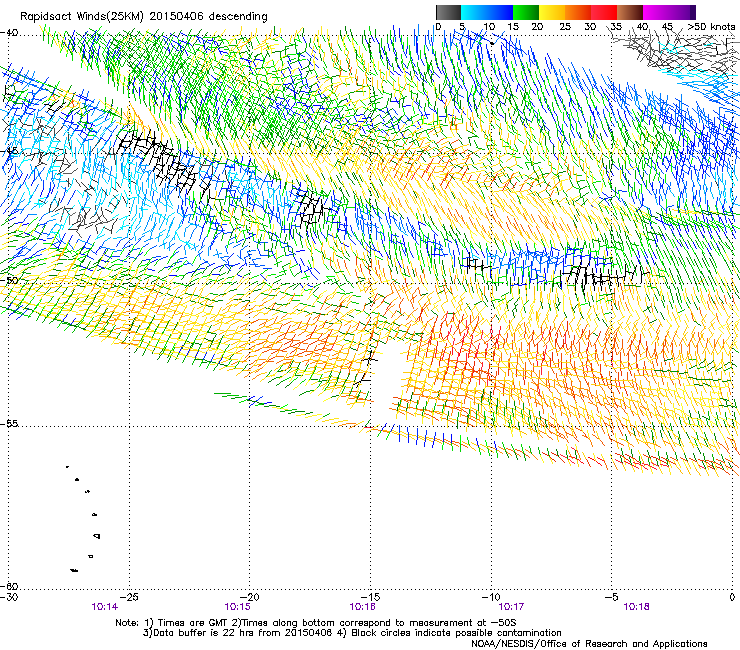740x650 pixels.
Task: Click the 'Rapidscat Winds(25KM) 20150406 descending' title
Action: [x=143, y=17]
